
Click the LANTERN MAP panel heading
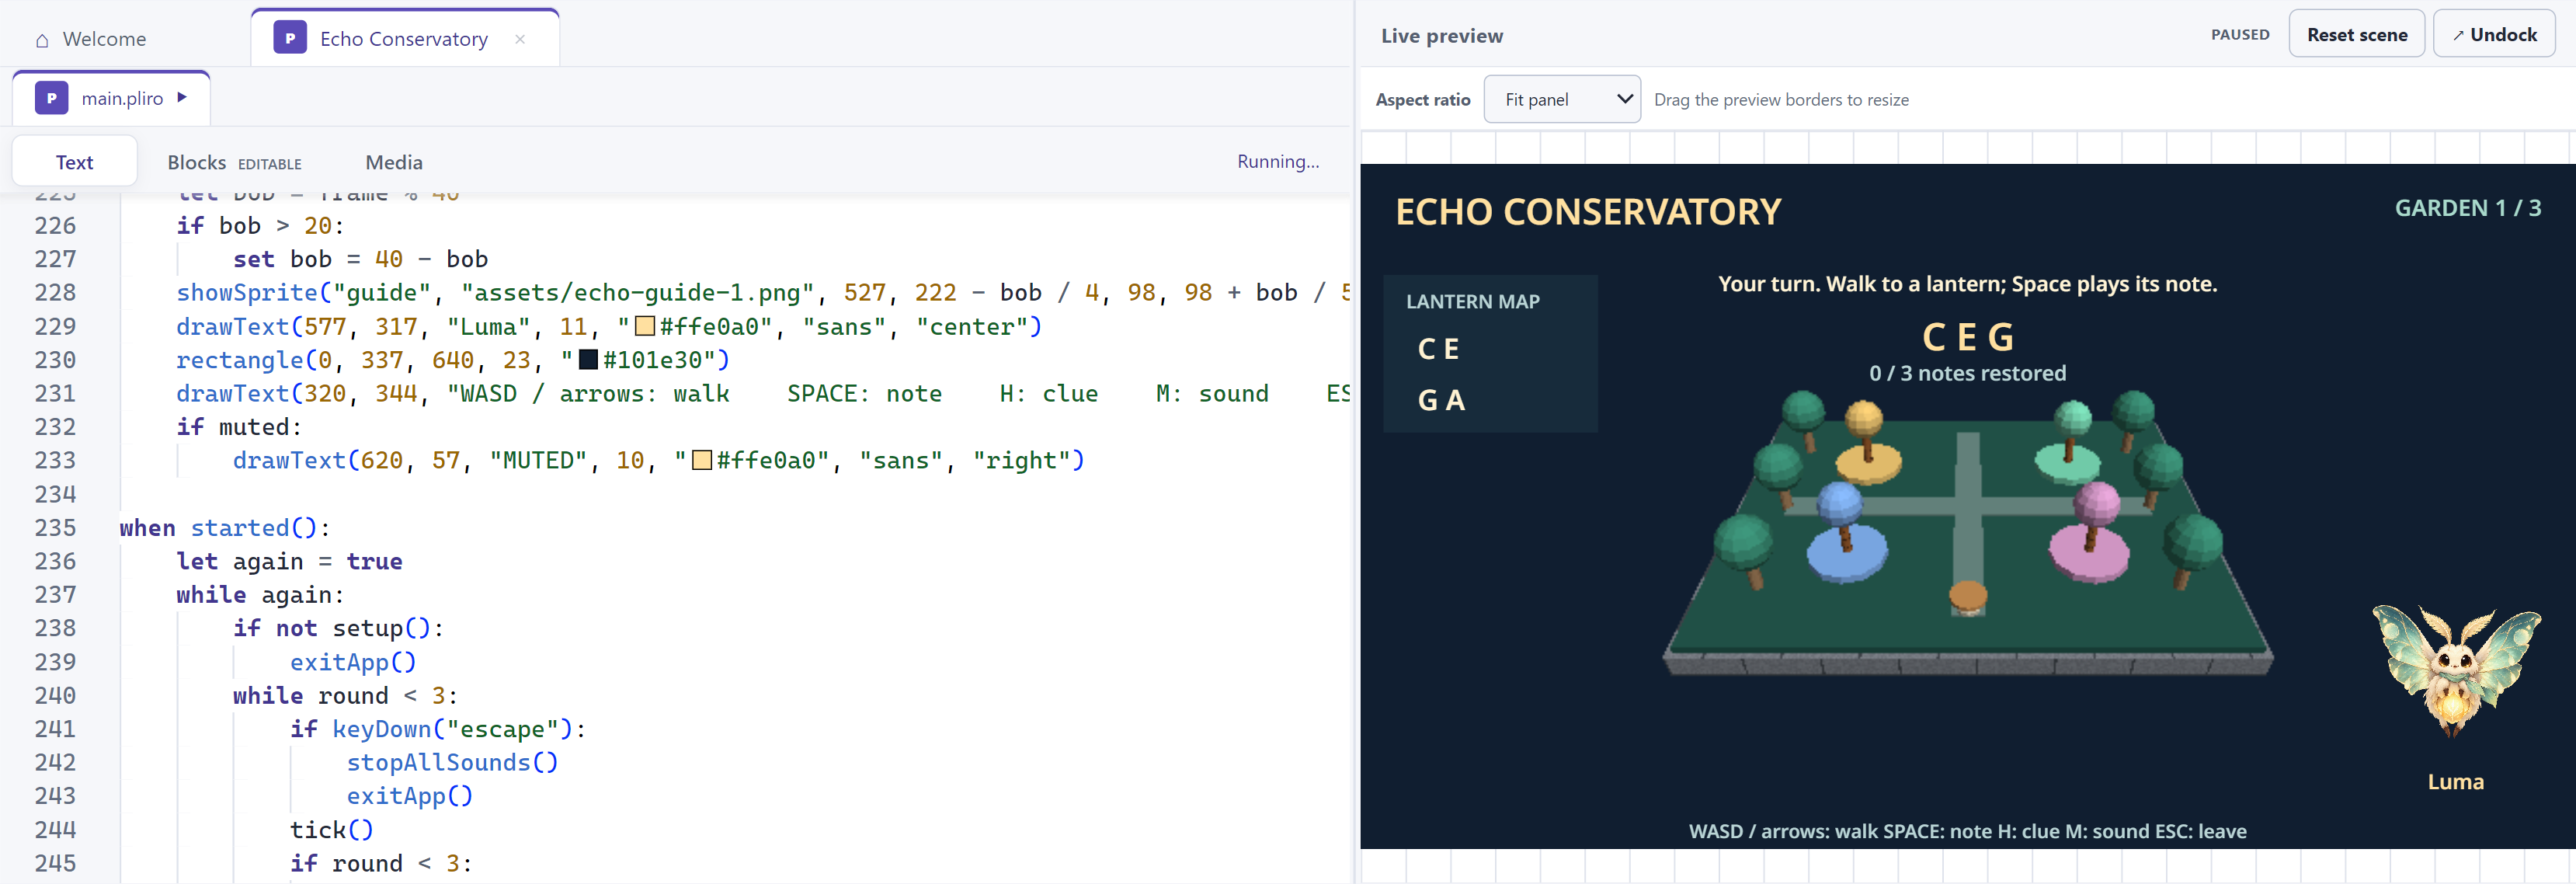(x=1473, y=301)
